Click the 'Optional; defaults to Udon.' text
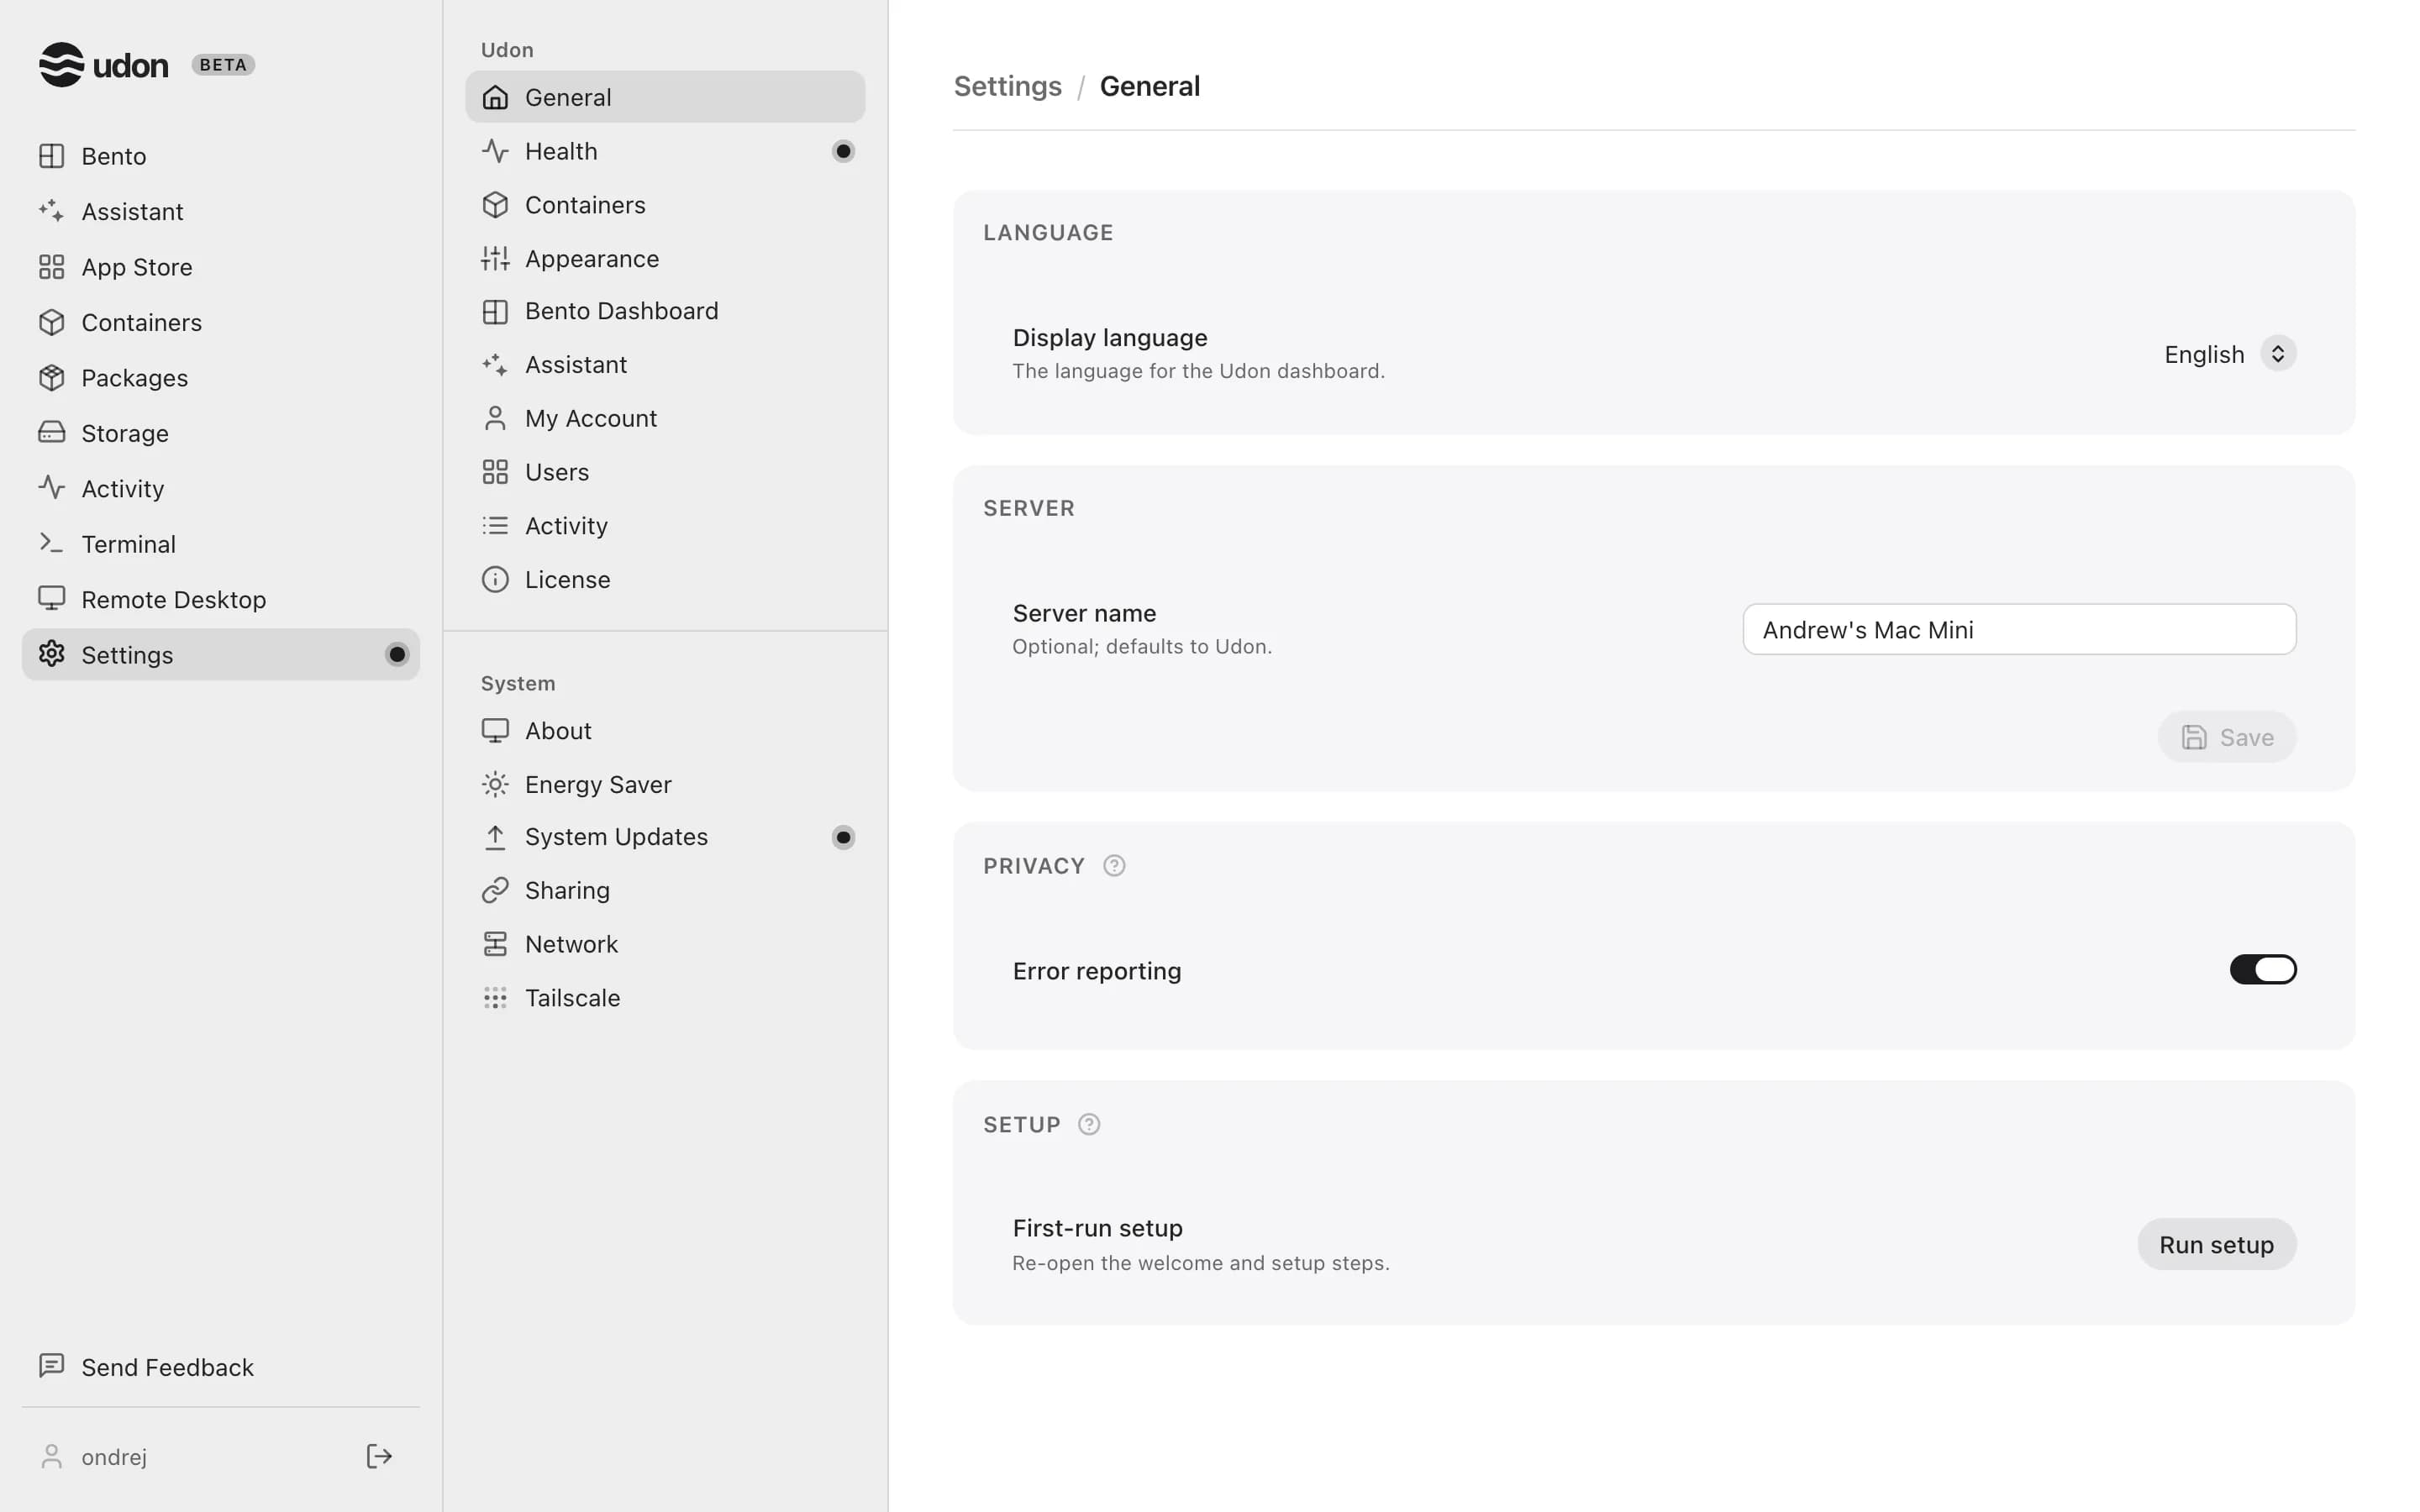Screen dimensions: 2420x1512 click(x=1142, y=647)
